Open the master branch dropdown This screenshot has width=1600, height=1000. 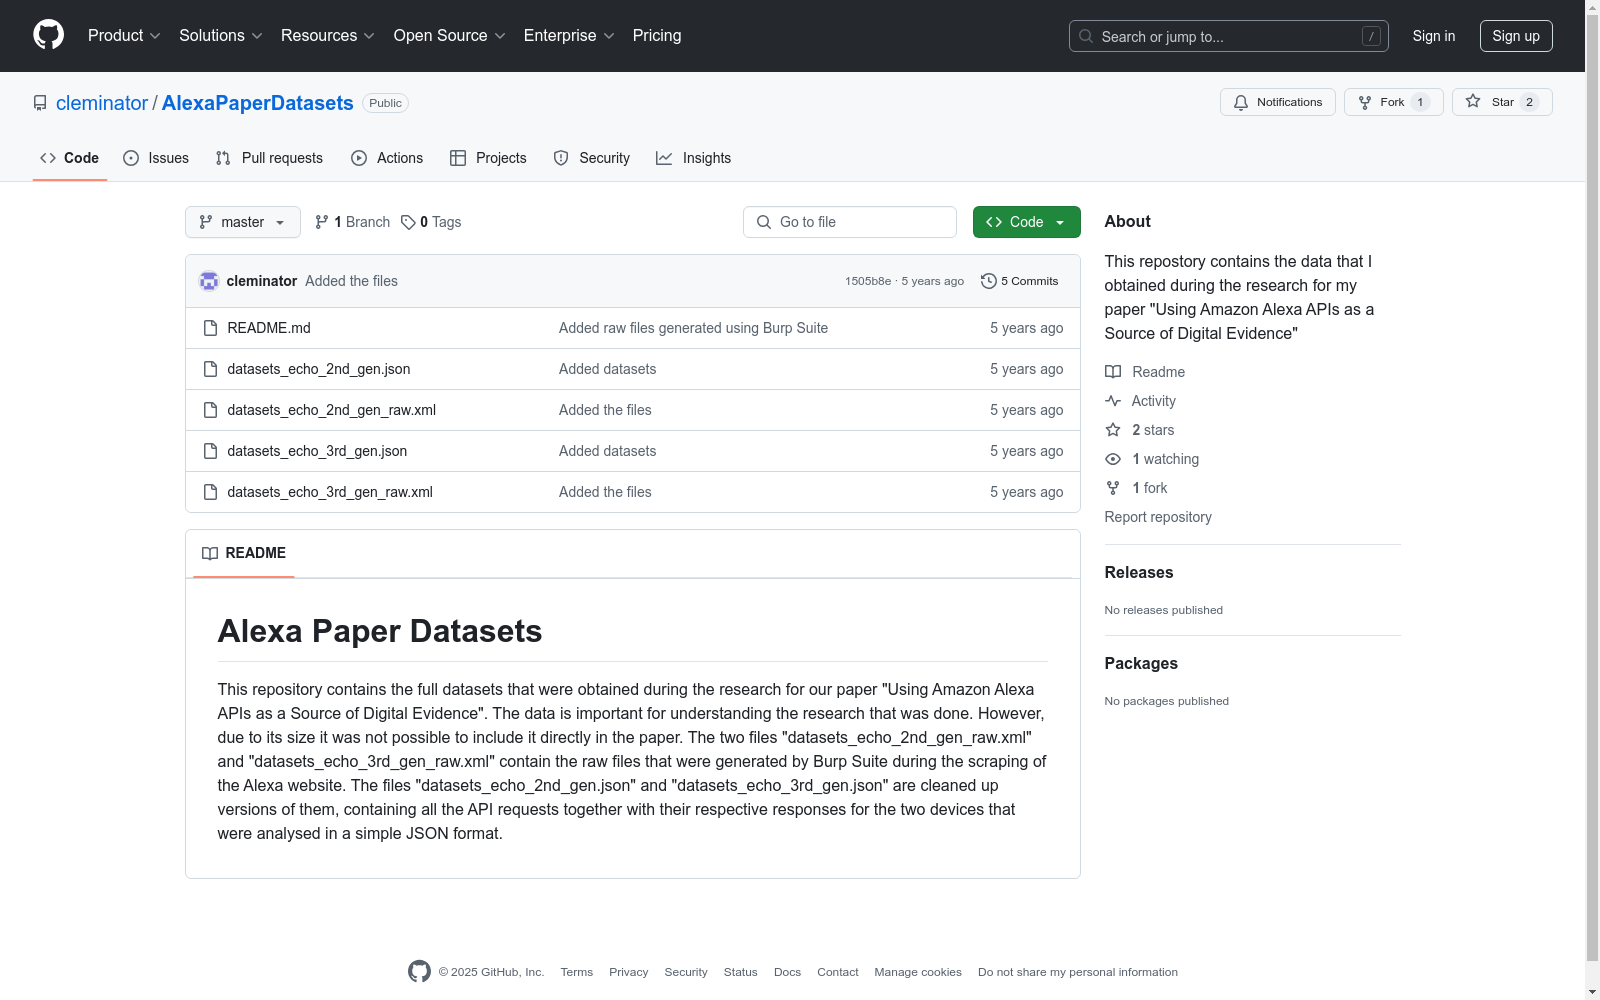tap(243, 222)
